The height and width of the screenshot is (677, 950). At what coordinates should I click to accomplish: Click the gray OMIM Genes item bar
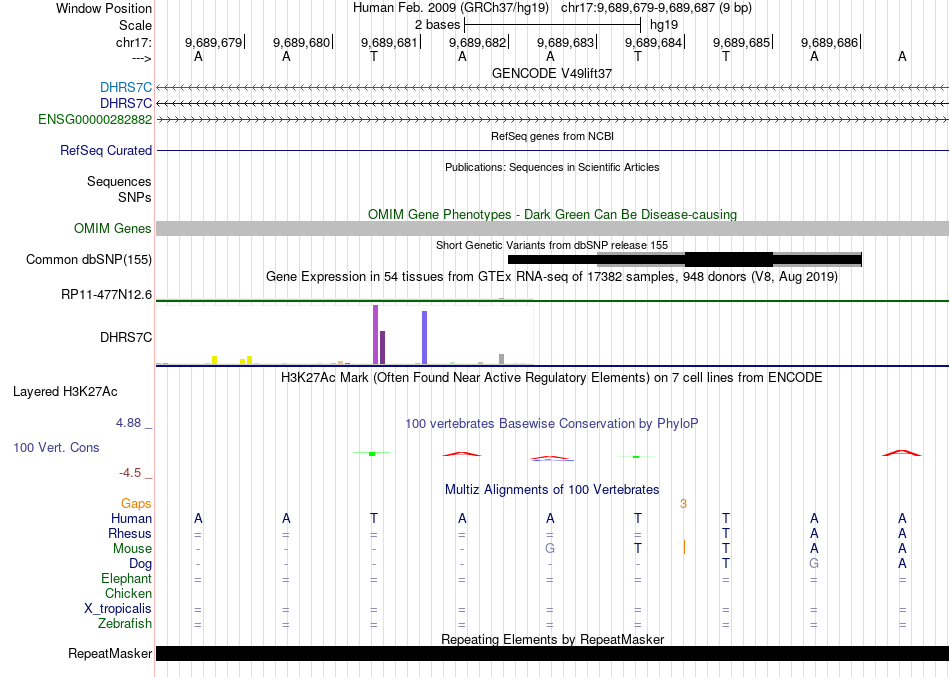coord(552,228)
